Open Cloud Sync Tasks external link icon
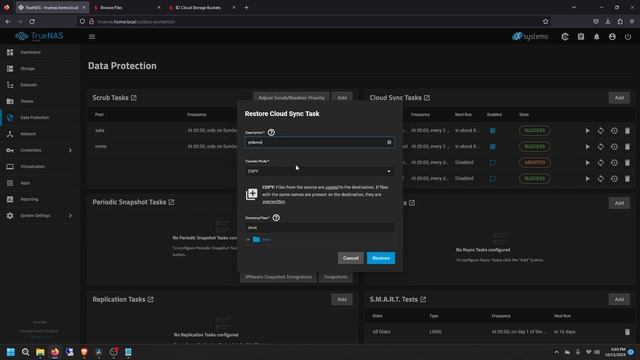Image resolution: width=640 pixels, height=360 pixels. coord(427,98)
